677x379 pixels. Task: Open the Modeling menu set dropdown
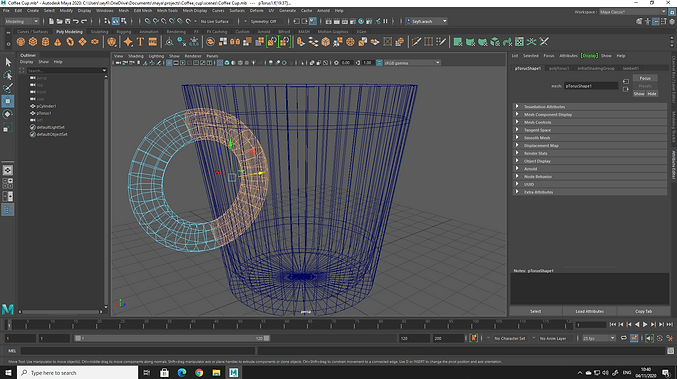(x=22, y=21)
